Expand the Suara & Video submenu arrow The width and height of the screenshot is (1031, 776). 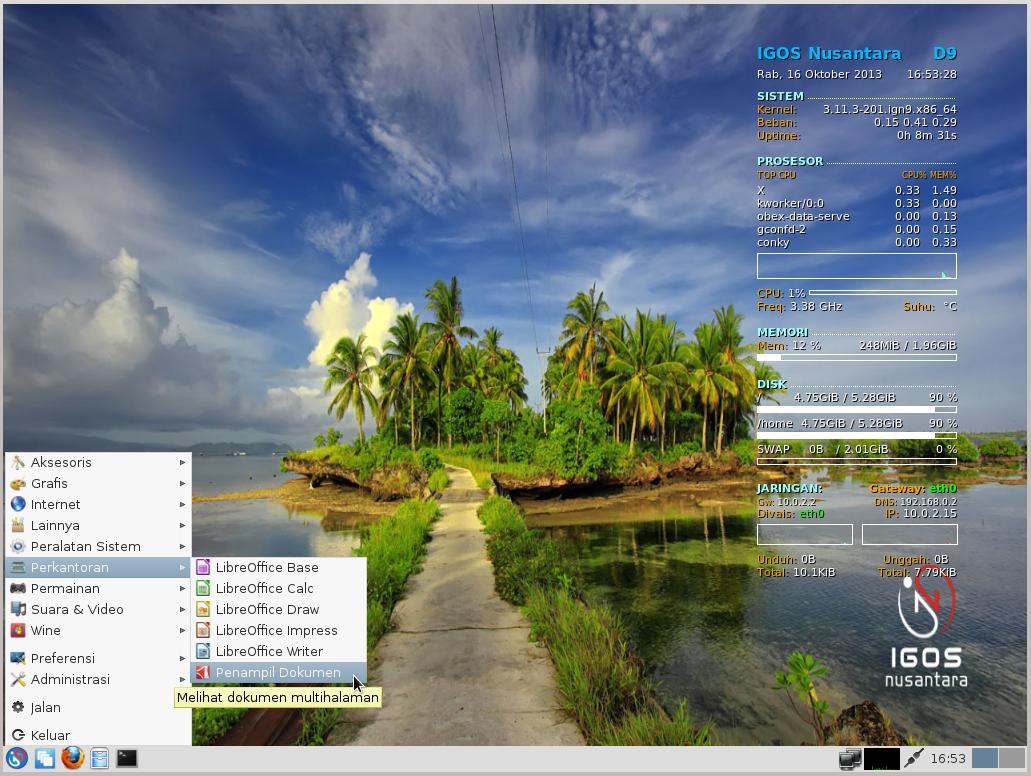point(183,609)
